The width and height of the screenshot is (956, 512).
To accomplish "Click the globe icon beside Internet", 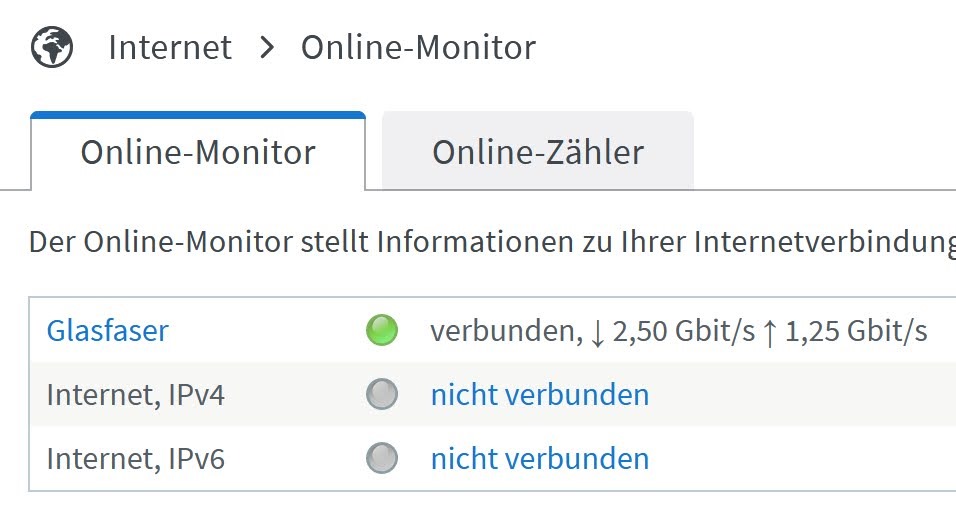I will (x=52, y=47).
